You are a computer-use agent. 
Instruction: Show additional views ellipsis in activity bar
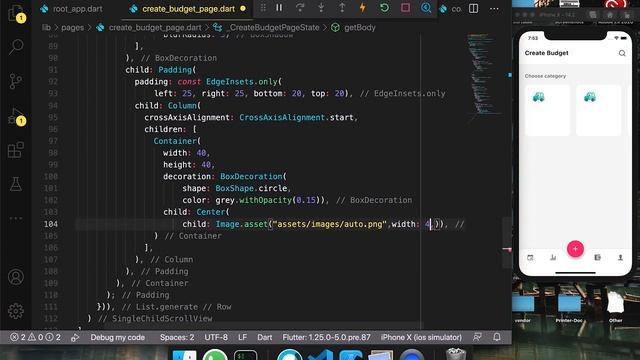[x=16, y=218]
